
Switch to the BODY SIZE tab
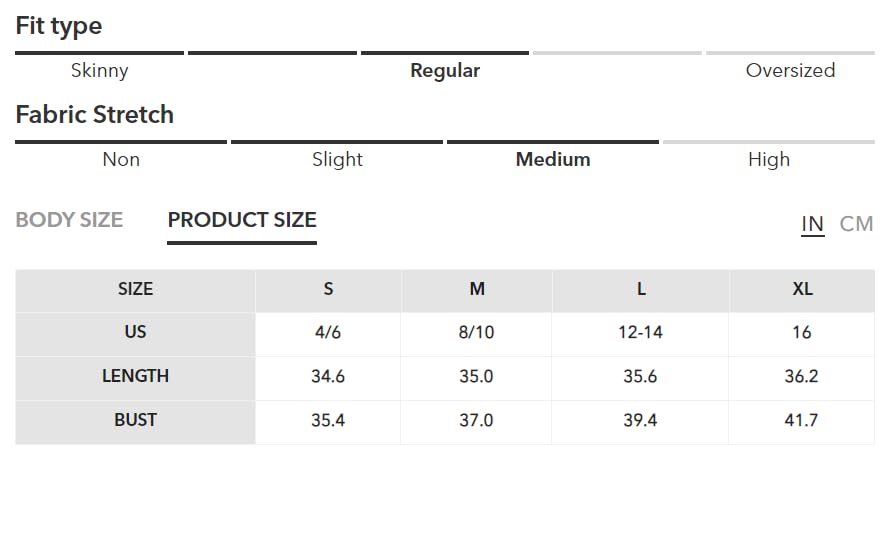[69, 220]
